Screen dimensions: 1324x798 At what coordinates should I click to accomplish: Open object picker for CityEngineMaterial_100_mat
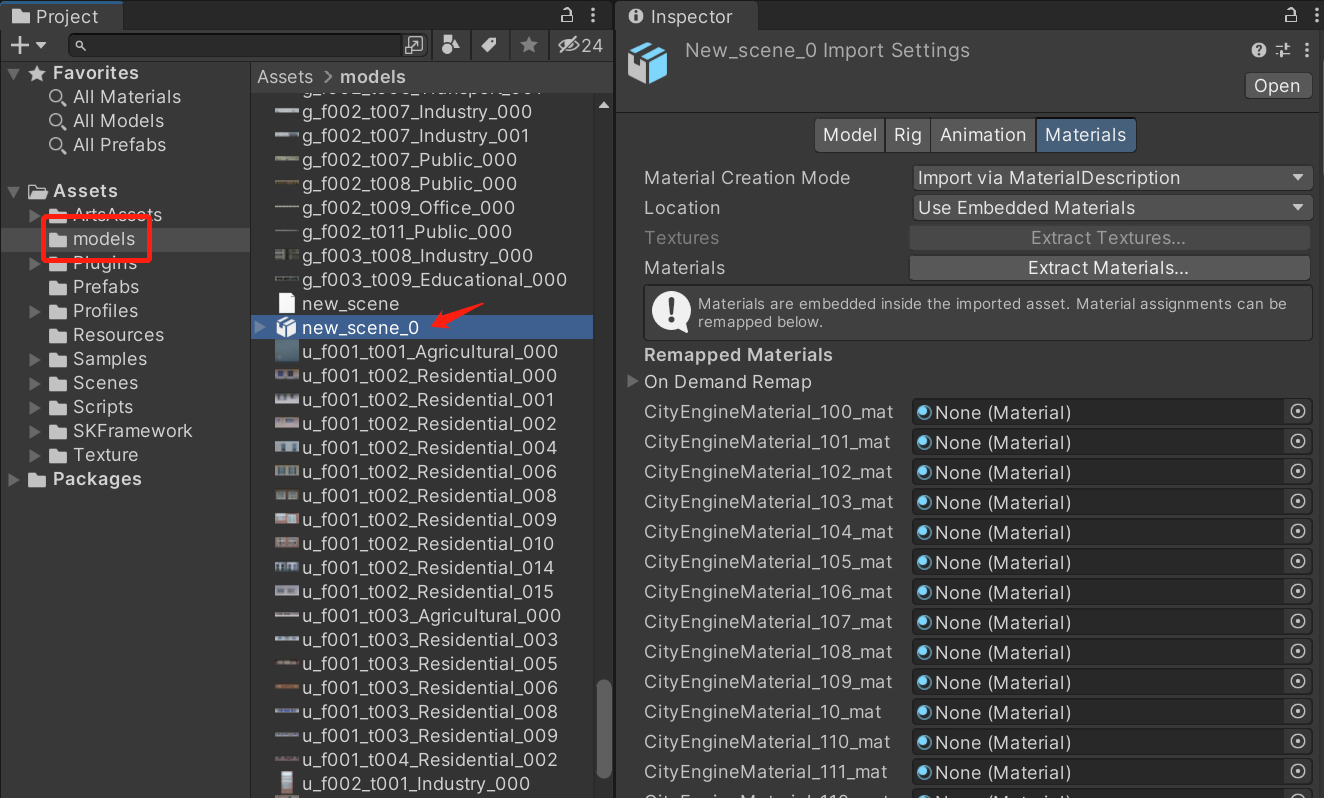(1298, 412)
